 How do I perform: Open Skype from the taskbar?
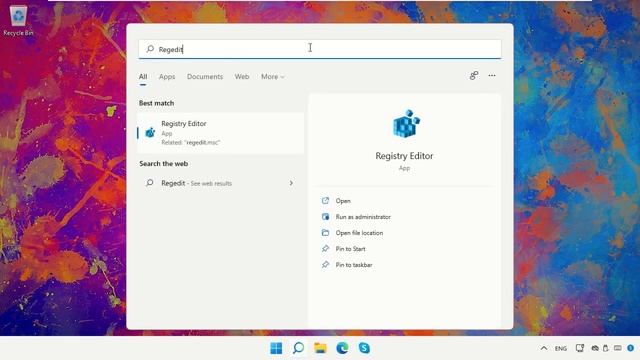coord(364,348)
